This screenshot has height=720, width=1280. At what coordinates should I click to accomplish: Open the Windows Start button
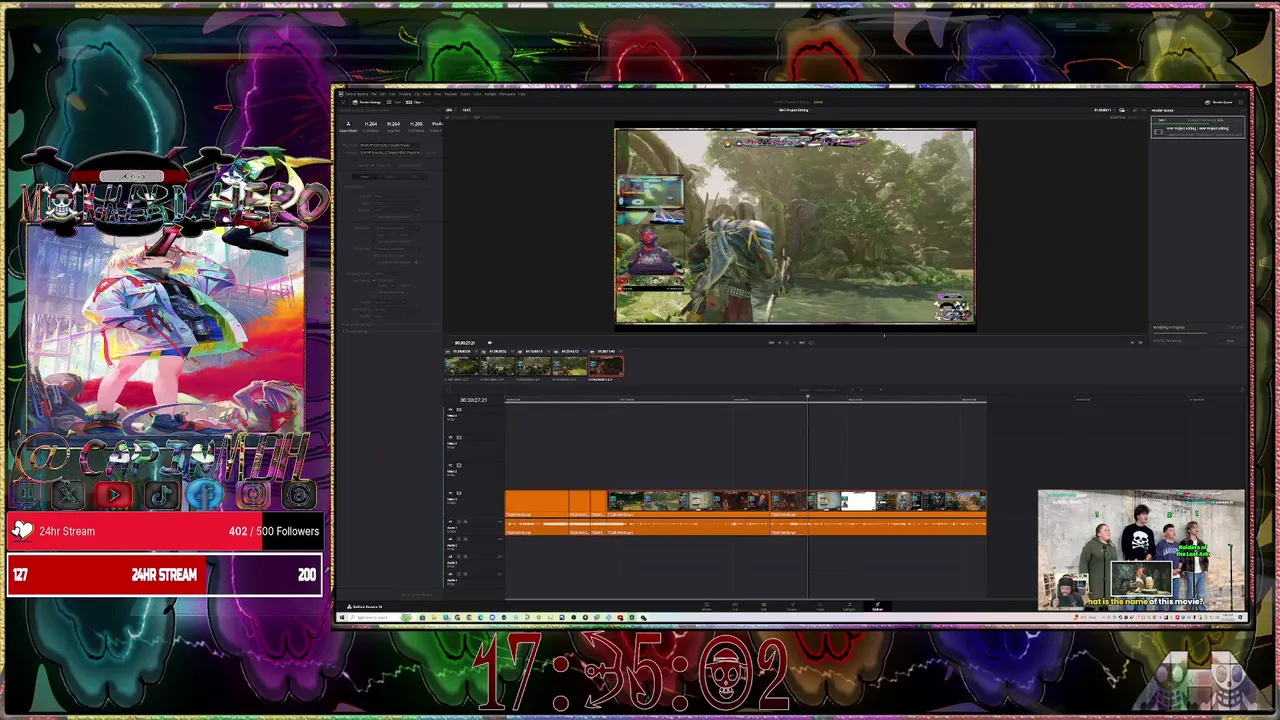(x=341, y=617)
